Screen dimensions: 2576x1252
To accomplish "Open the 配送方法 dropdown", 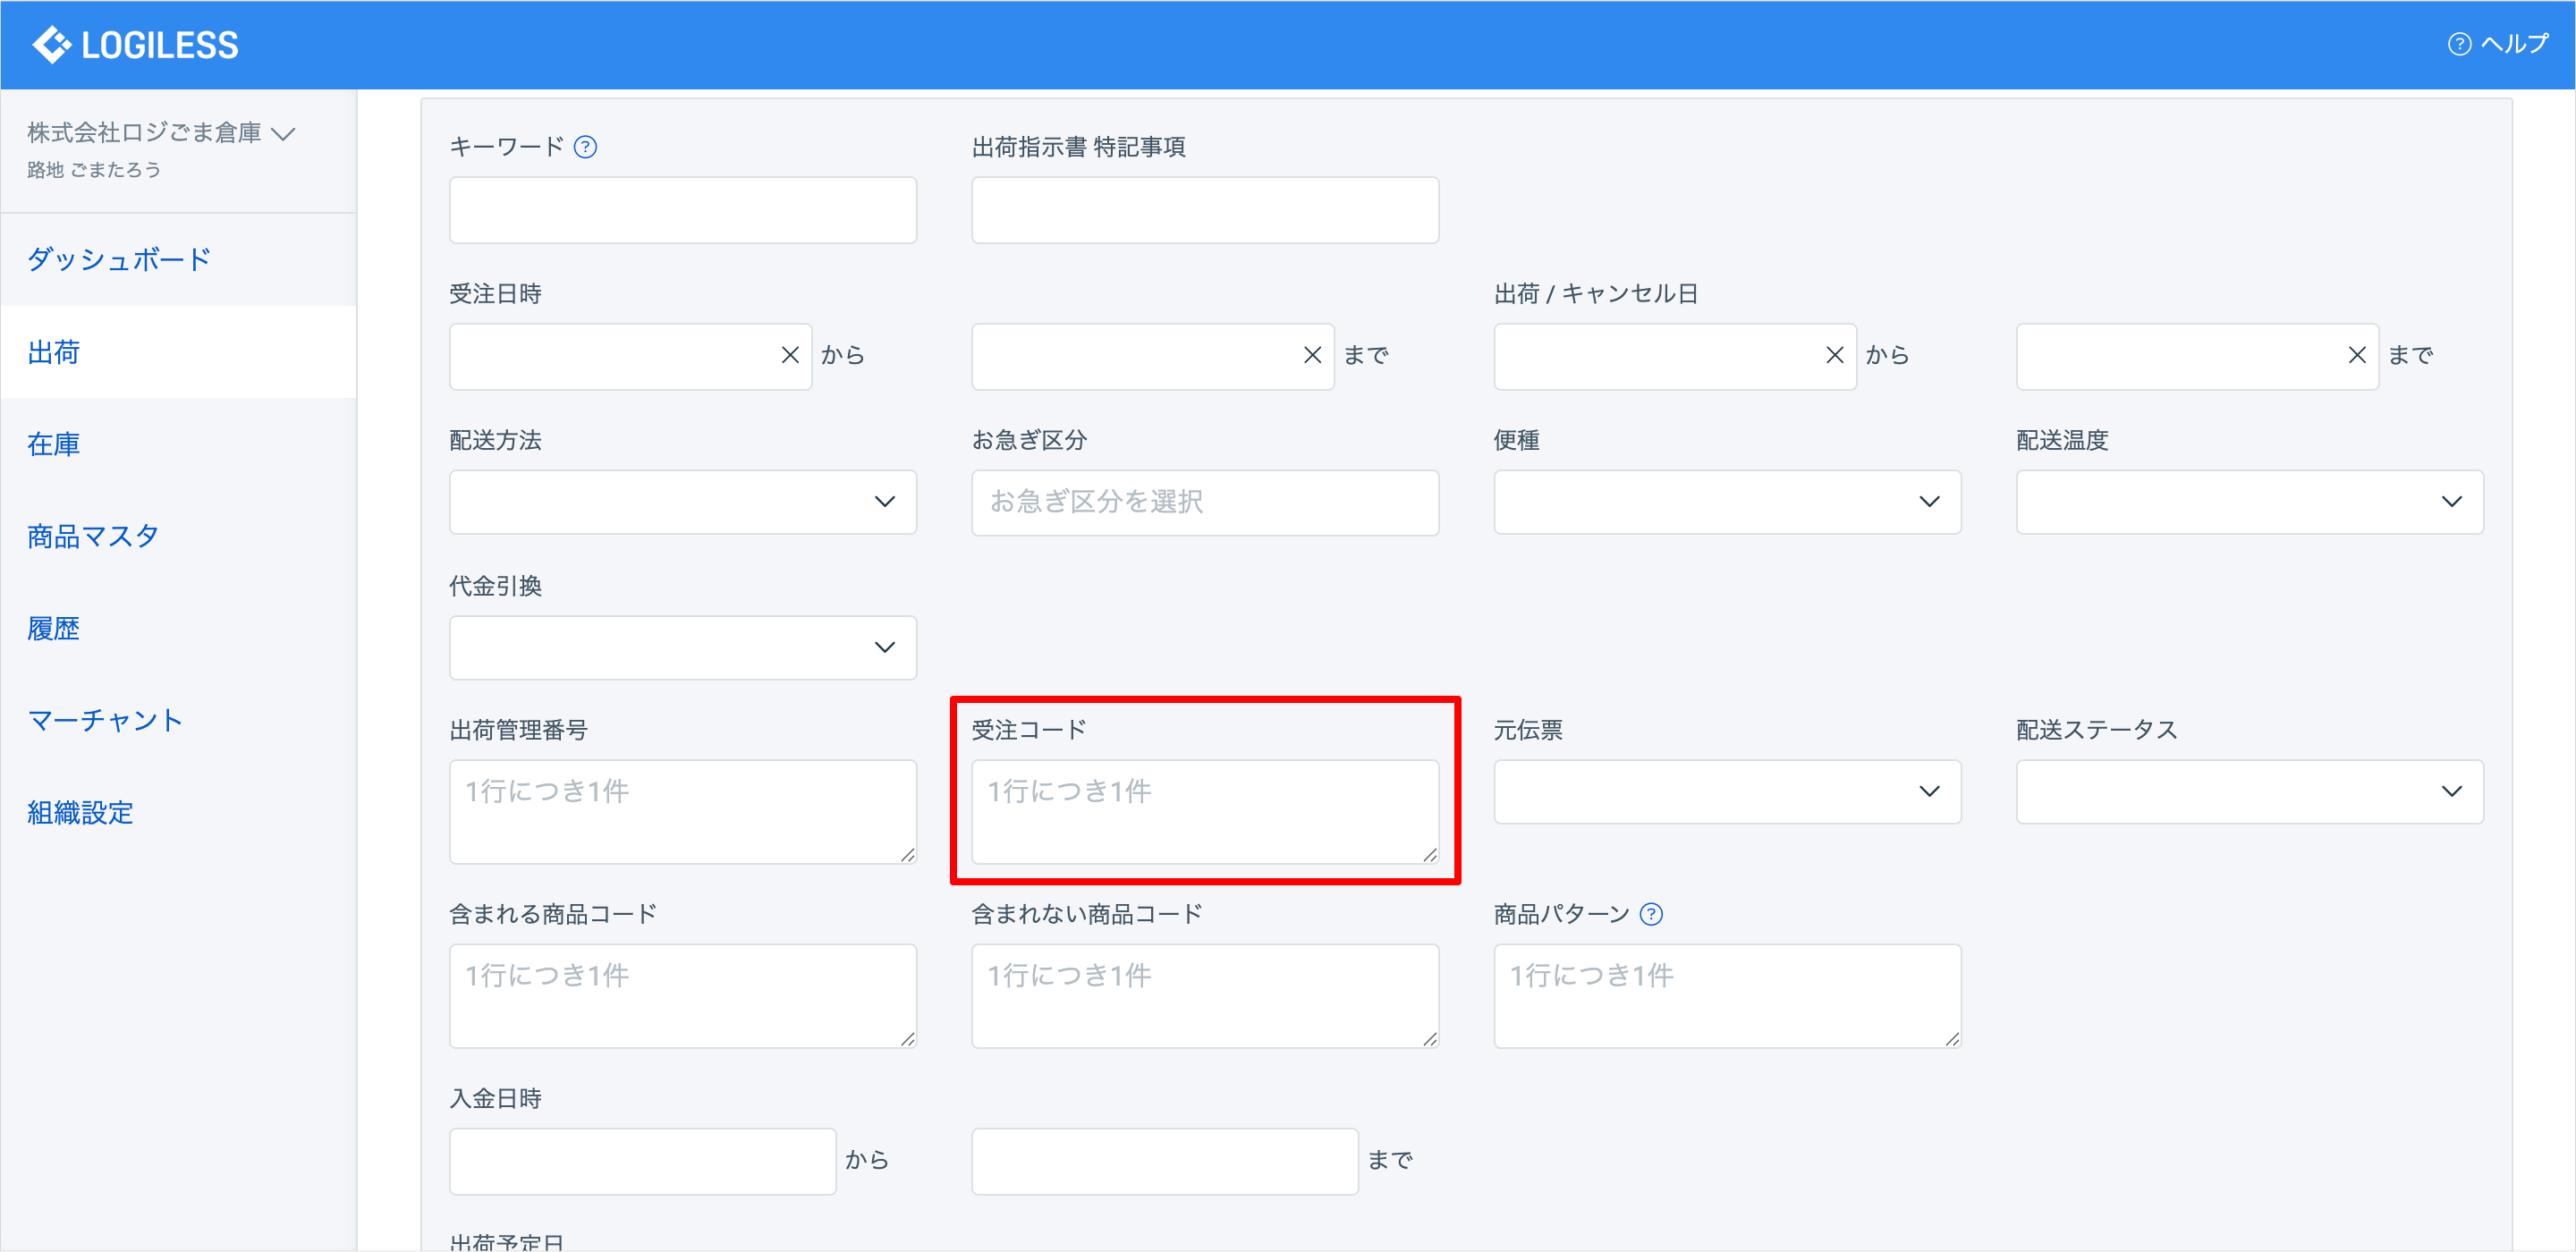I will [x=683, y=502].
